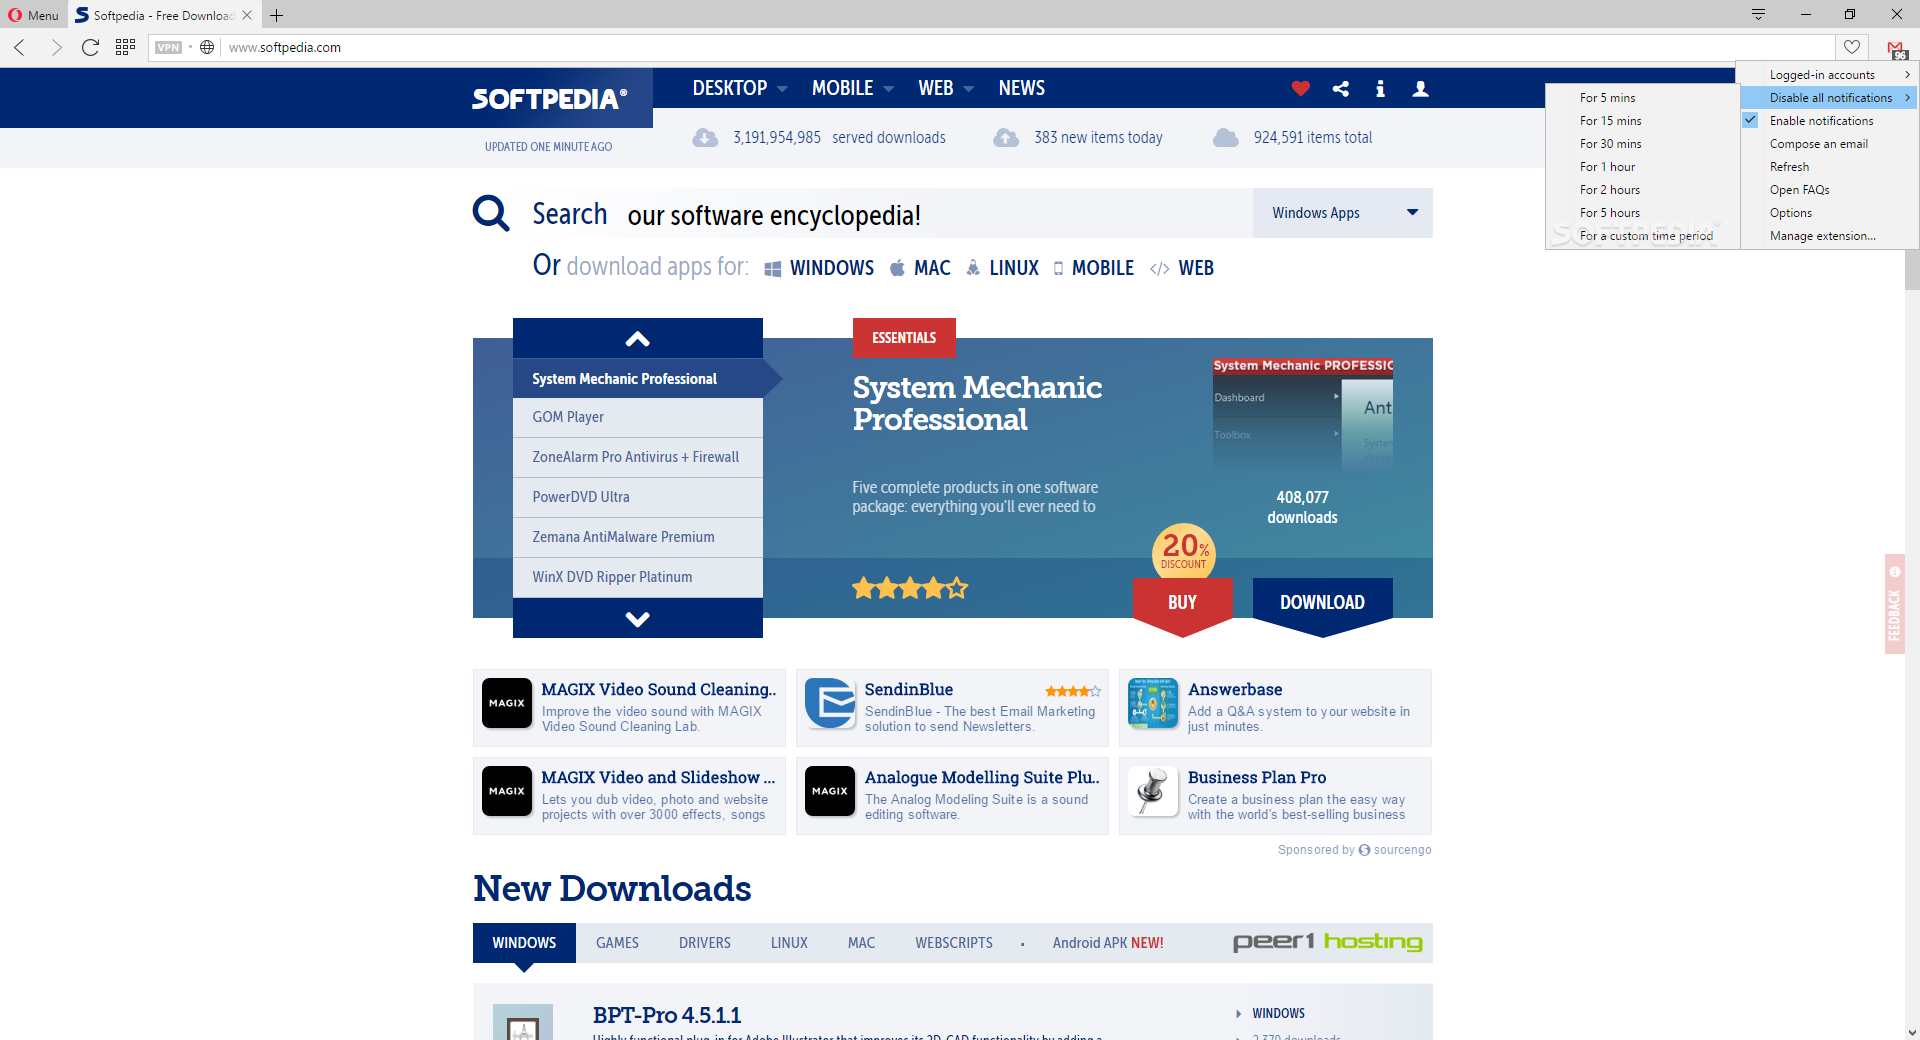Click the NEWS navigation link
The width and height of the screenshot is (1920, 1040).
[1021, 88]
